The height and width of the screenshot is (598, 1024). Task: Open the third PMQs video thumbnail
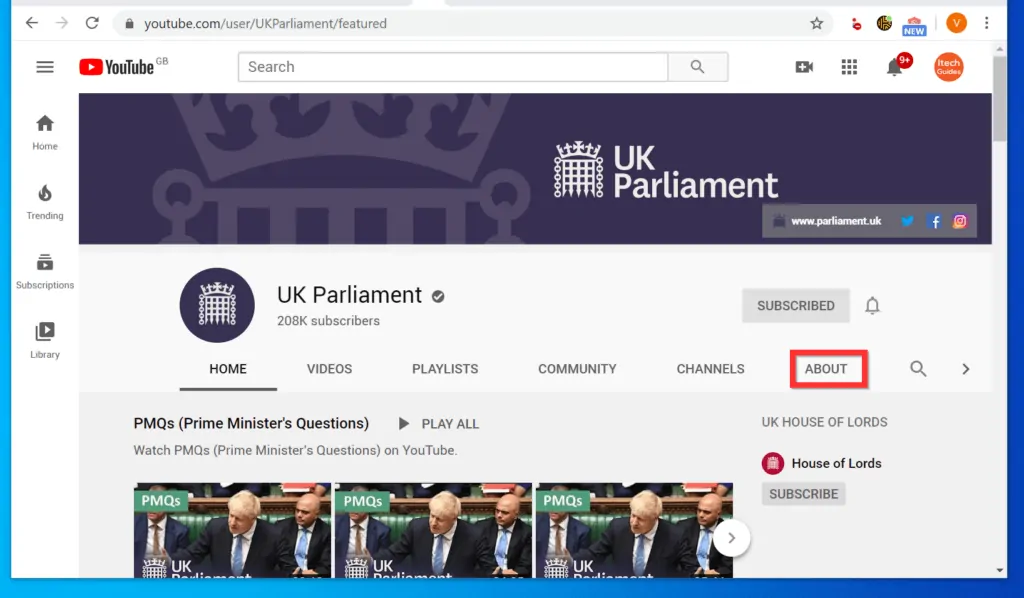click(634, 530)
